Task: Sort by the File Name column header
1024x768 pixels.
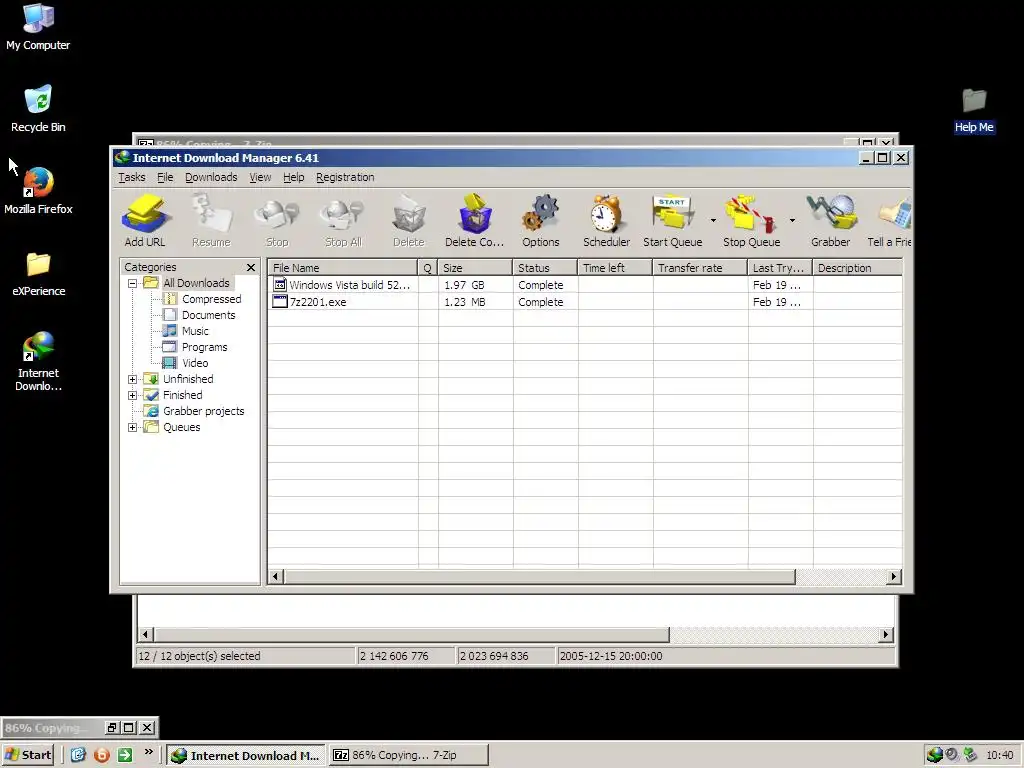Action: (x=342, y=268)
